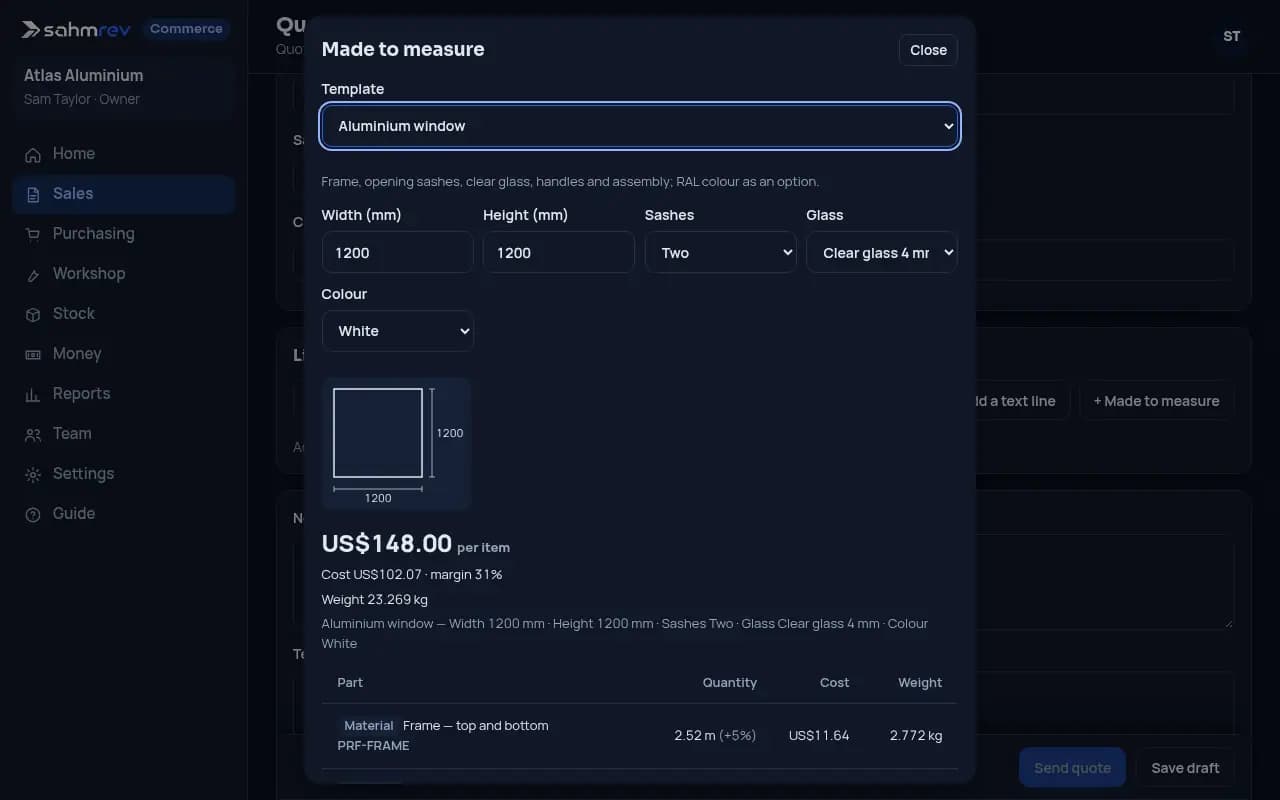Click the Team people icon
This screenshot has width=1280, height=800.
(x=33, y=434)
